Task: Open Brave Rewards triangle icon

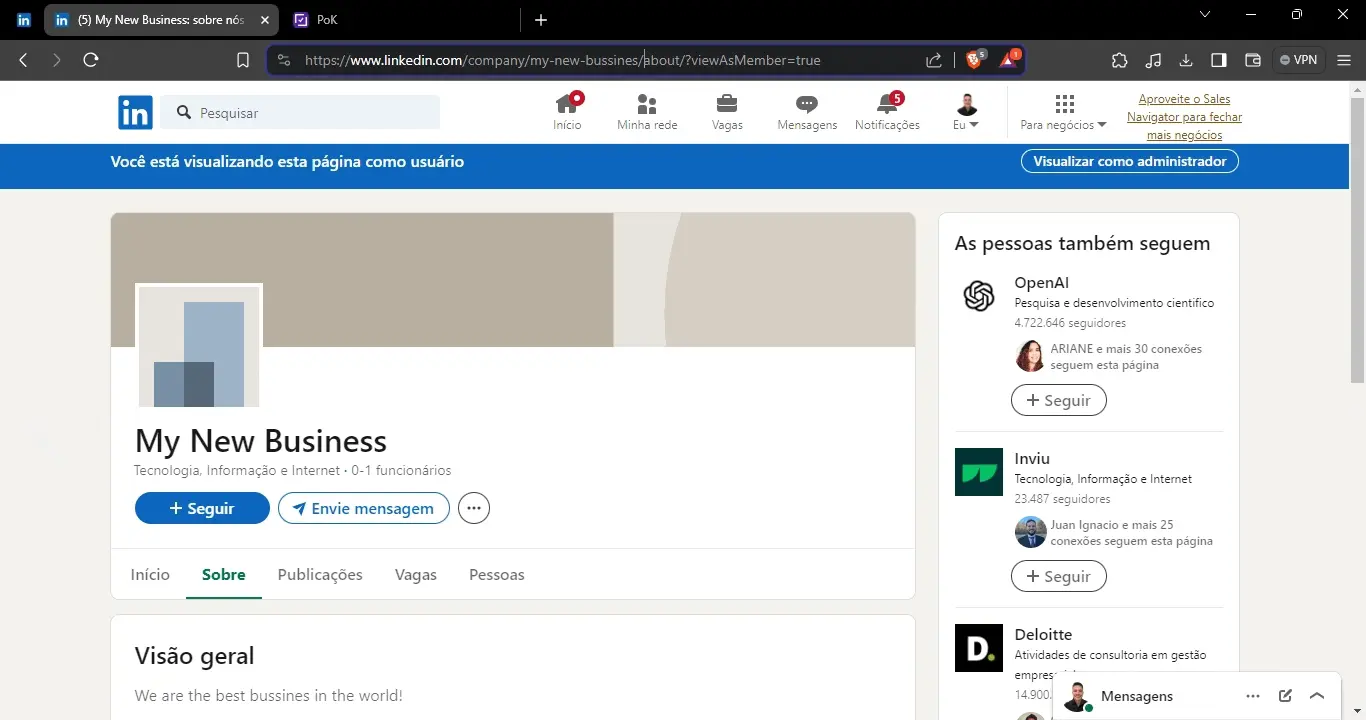Action: [x=1008, y=60]
